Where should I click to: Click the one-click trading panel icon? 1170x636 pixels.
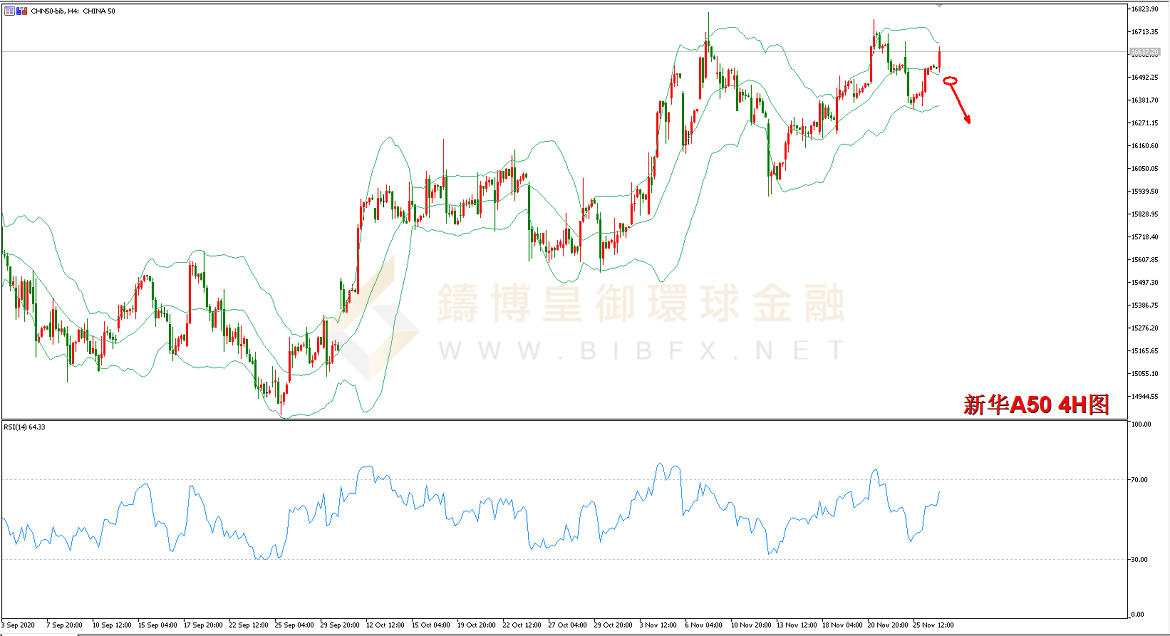(x=8, y=9)
